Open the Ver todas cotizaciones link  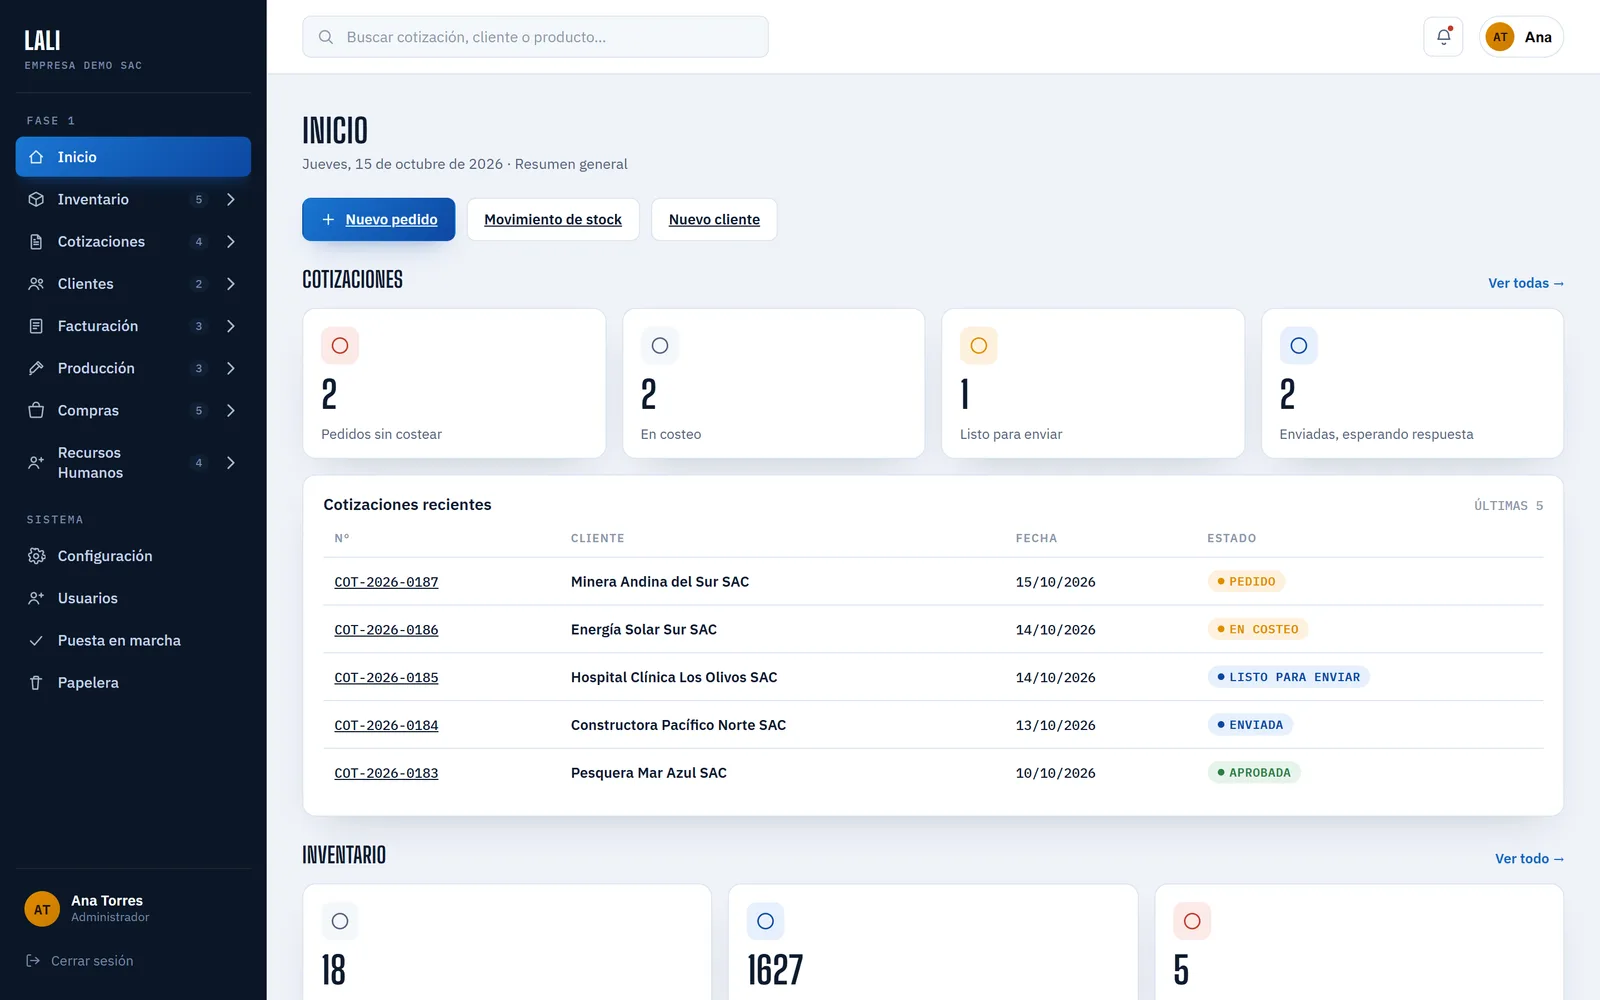1526,283
